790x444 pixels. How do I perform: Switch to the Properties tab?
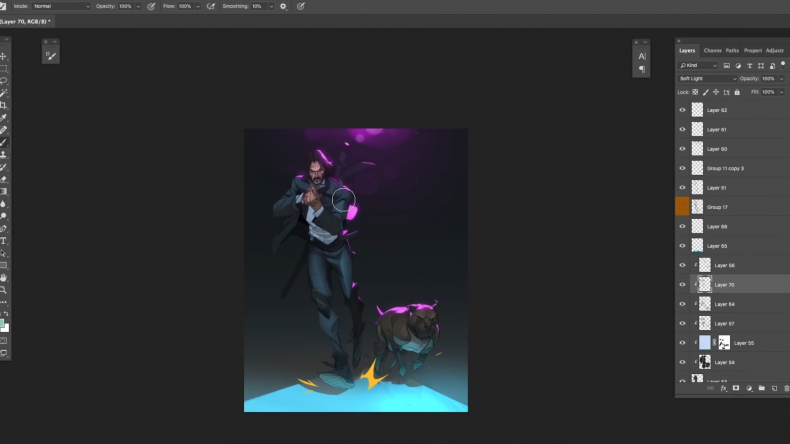pos(753,50)
